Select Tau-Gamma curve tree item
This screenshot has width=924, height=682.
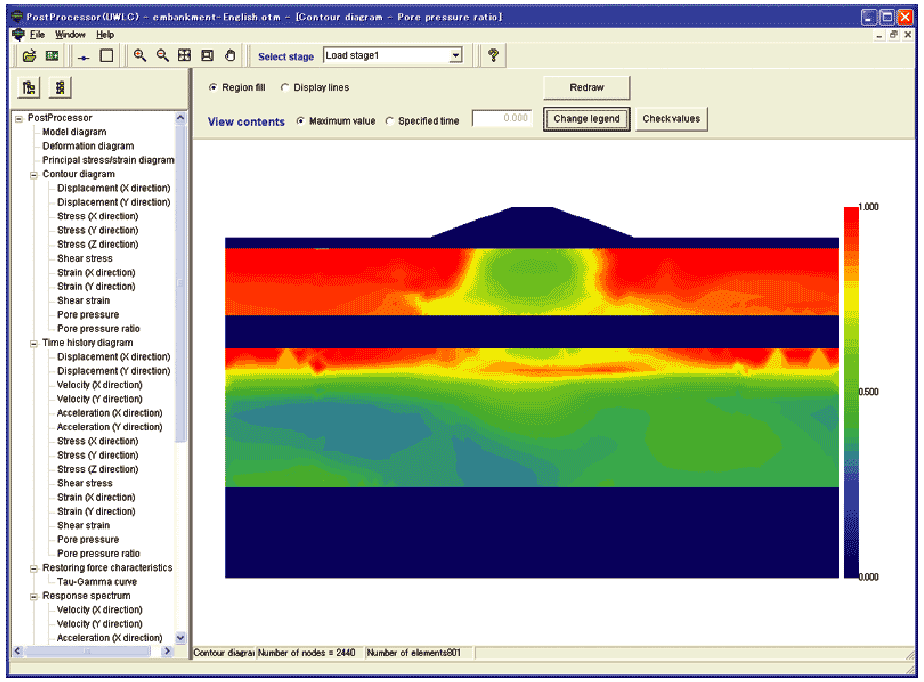97,582
